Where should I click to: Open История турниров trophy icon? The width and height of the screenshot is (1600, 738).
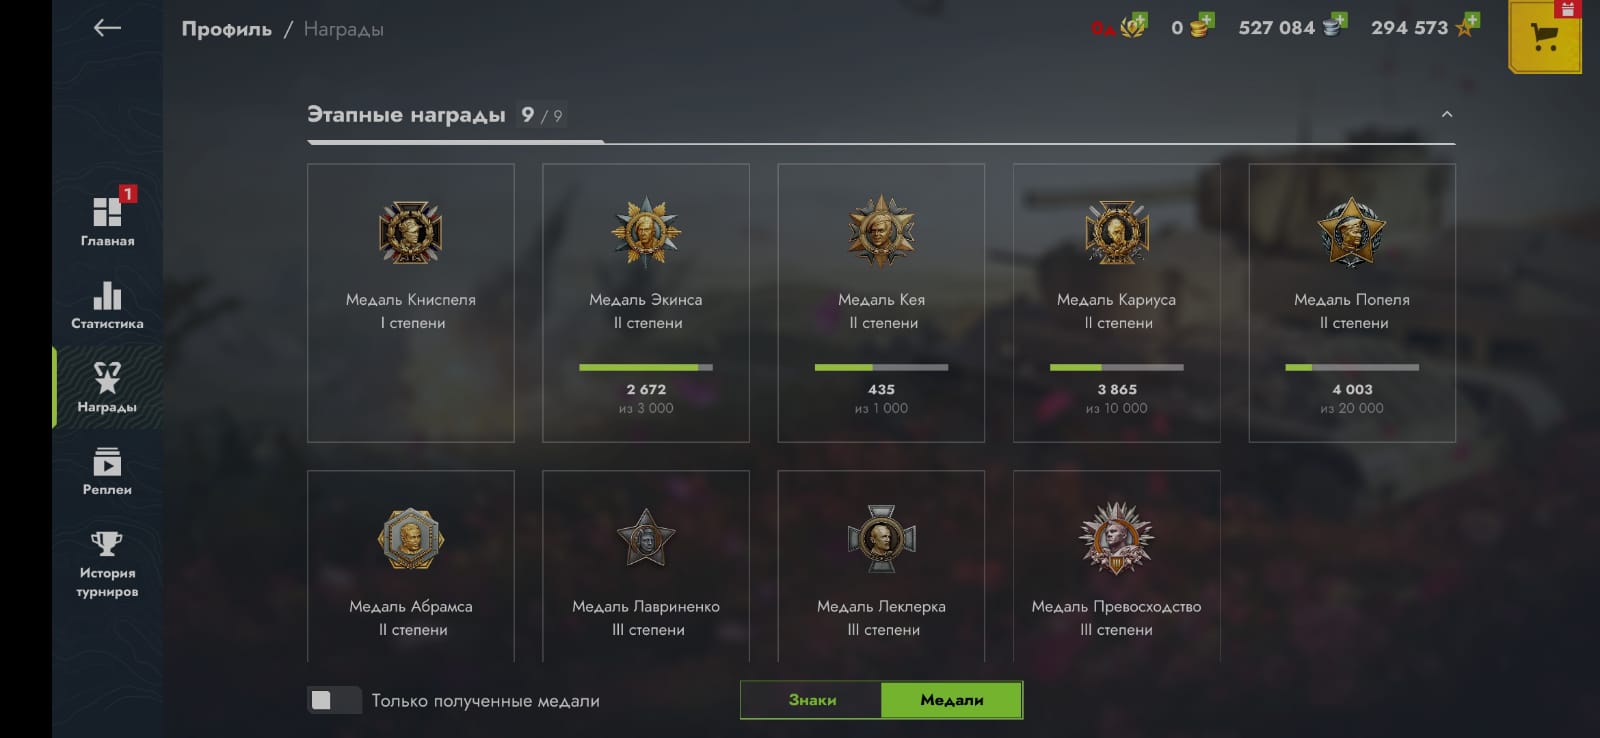point(107,543)
